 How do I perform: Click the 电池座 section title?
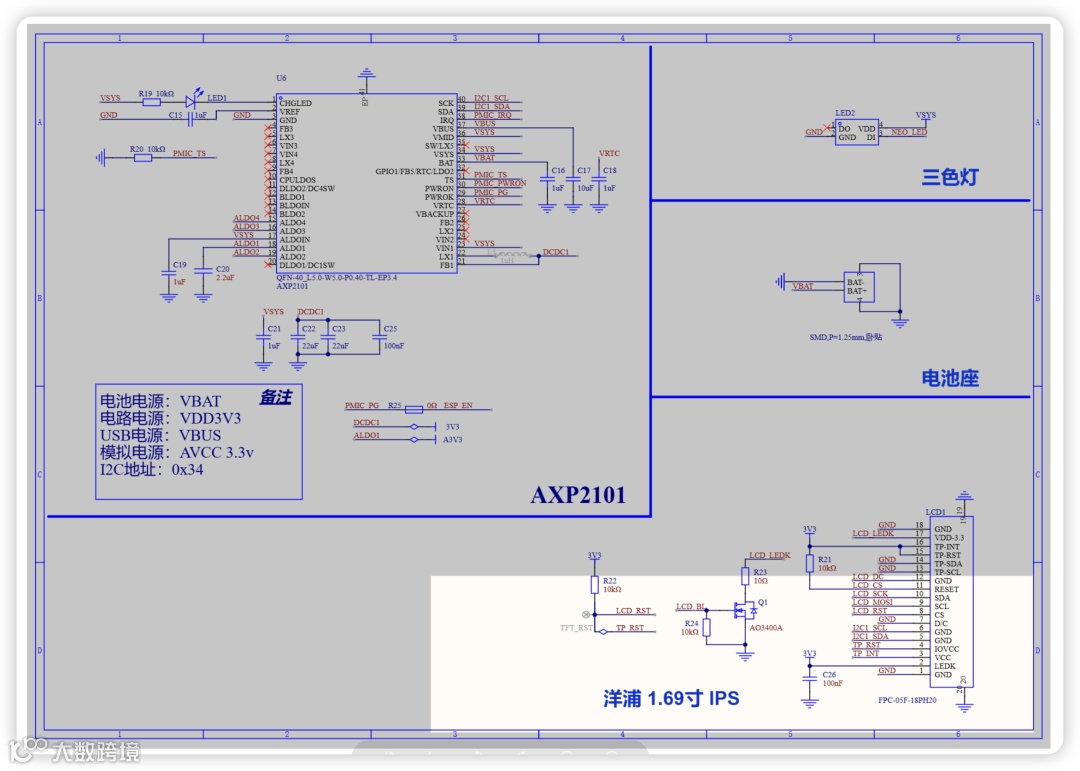pyautogui.click(x=950, y=378)
